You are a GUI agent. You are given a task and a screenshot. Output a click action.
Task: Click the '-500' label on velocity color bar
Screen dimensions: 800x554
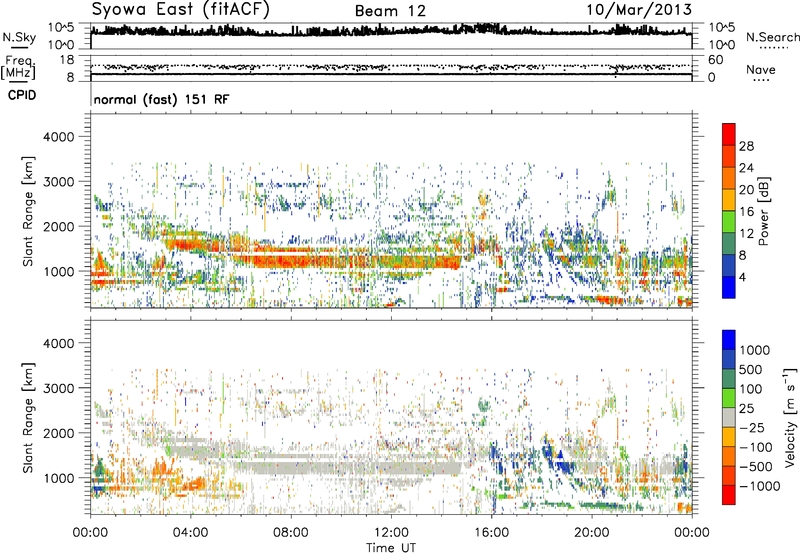tap(756, 467)
